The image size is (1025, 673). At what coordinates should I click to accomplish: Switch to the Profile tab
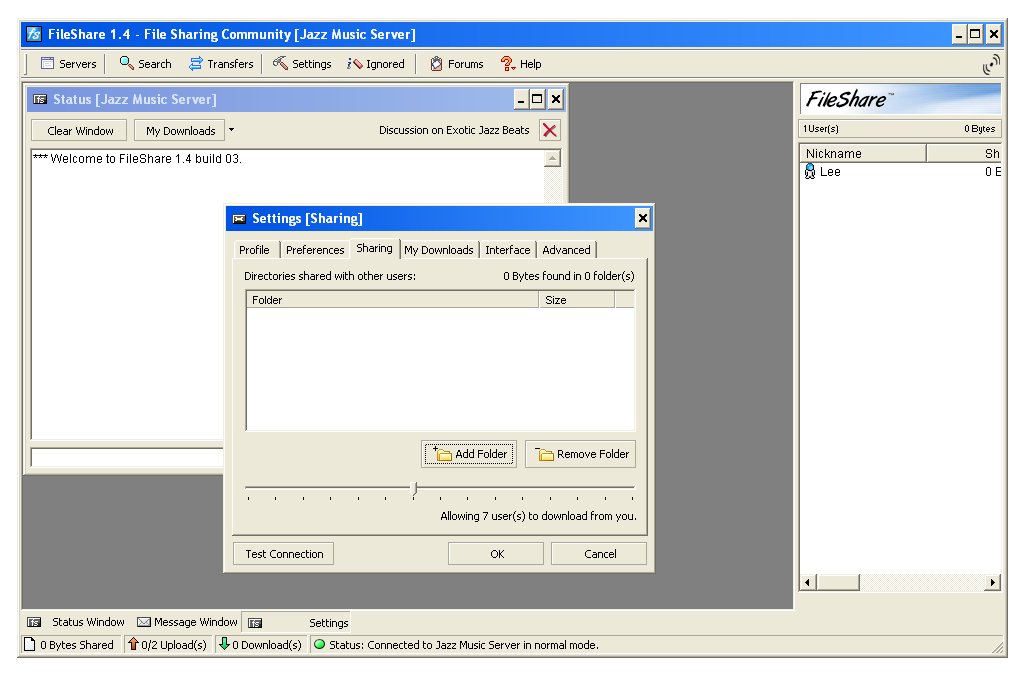point(254,250)
